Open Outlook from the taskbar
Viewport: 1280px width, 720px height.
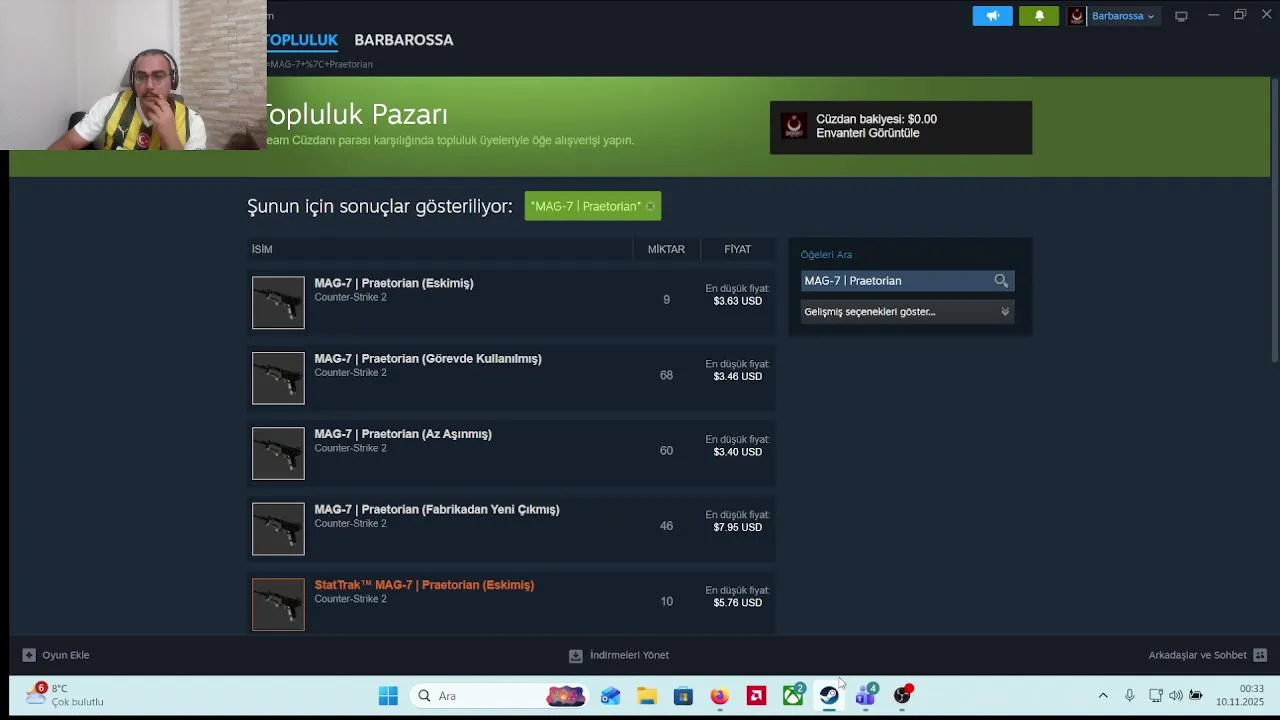(610, 696)
